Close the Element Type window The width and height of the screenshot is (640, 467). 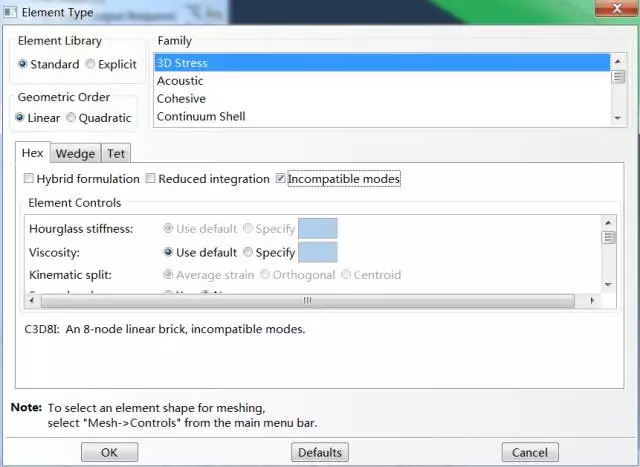click(x=617, y=8)
